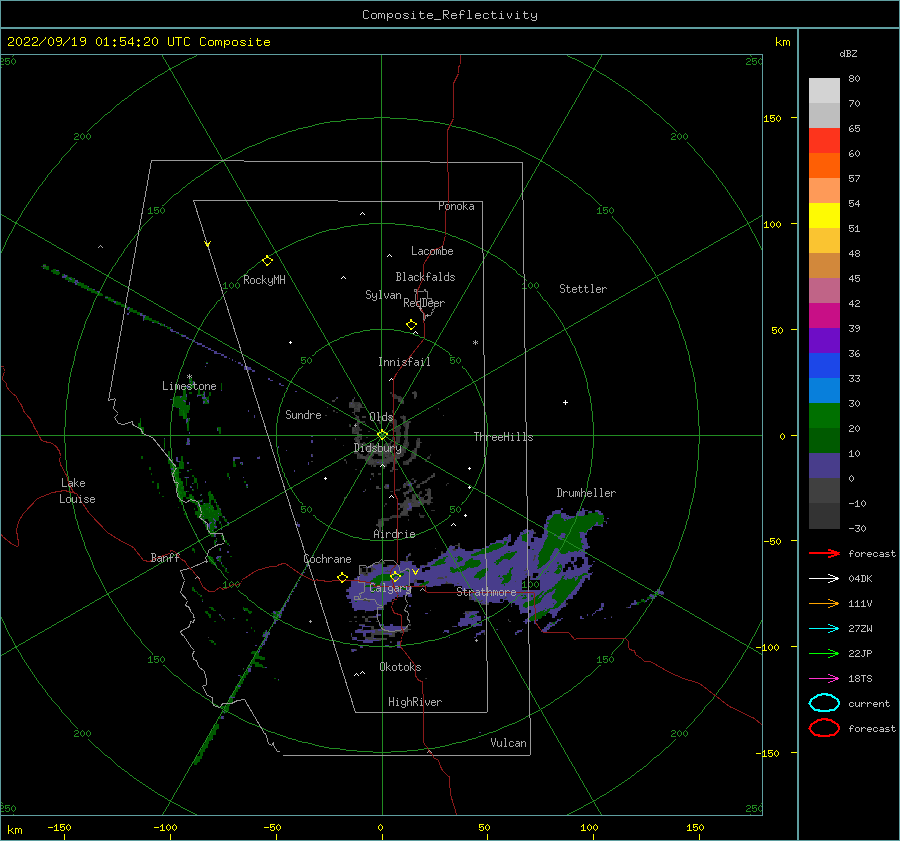Click the 'Ponoka' map label
Image resolution: width=900 pixels, height=841 pixels.
[456, 206]
